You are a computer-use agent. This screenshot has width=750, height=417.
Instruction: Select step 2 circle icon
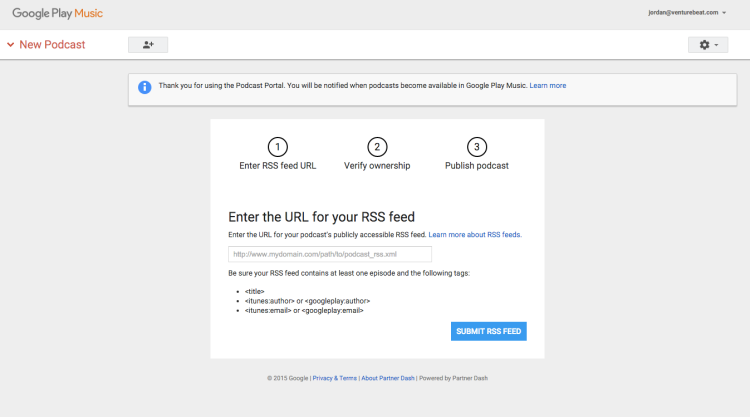pyautogui.click(x=377, y=147)
